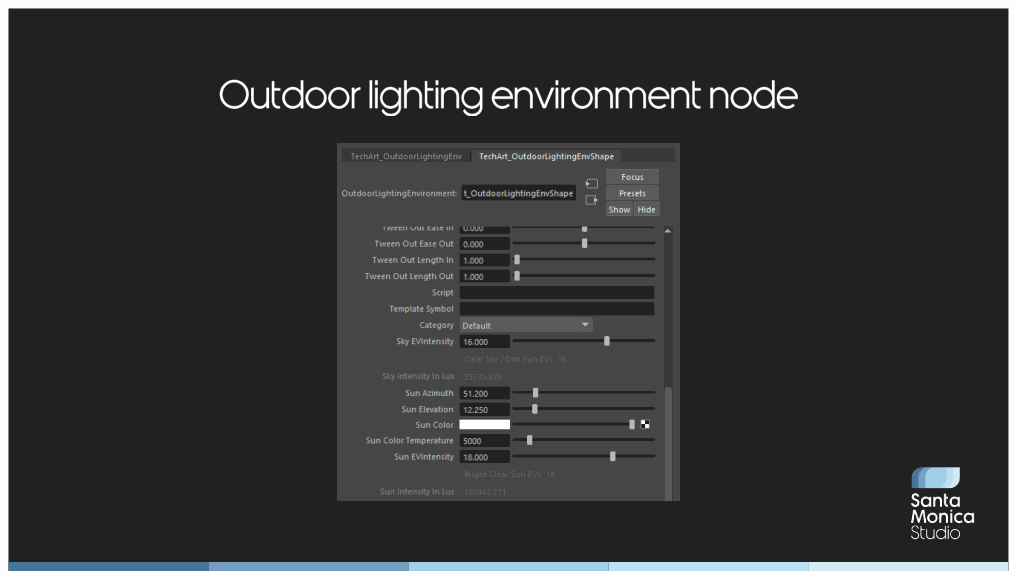Click the Sky EVIntensity slider handle
The image size is (1015, 578).
[607, 341]
